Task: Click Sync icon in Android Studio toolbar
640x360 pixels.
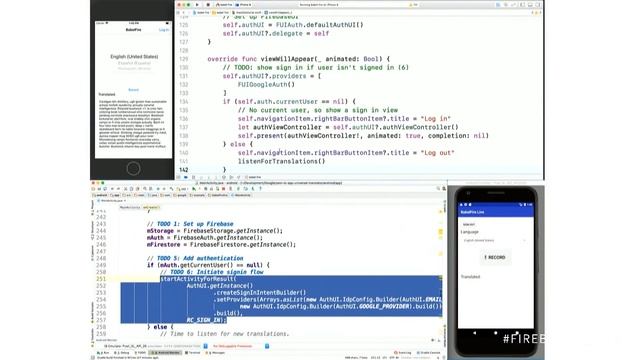Action: point(105,189)
